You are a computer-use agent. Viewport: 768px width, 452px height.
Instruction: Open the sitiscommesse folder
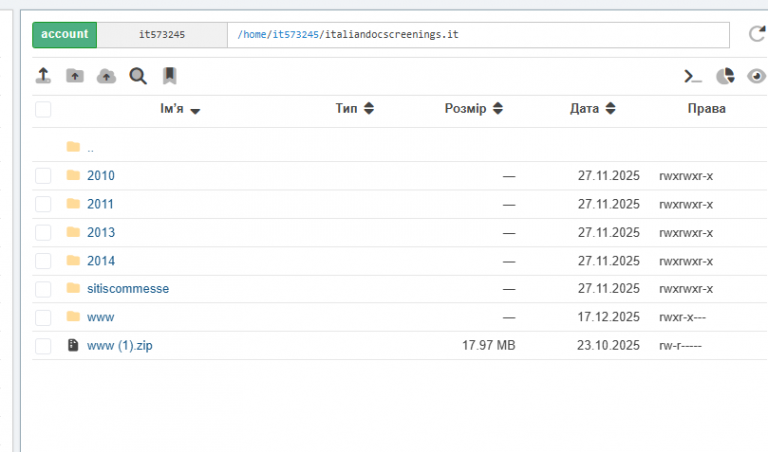pyautogui.click(x=128, y=288)
